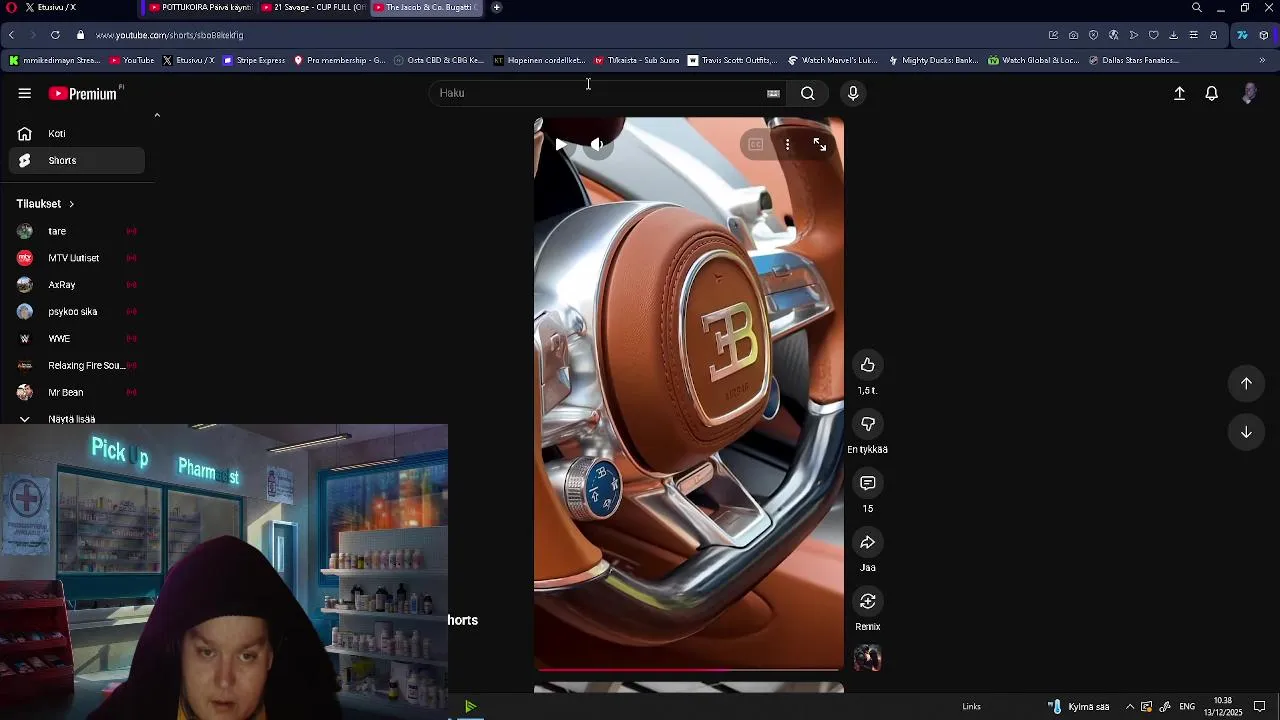The width and height of the screenshot is (1280, 720).
Task: Like the Short with thumbs up
Action: pyautogui.click(x=868, y=365)
